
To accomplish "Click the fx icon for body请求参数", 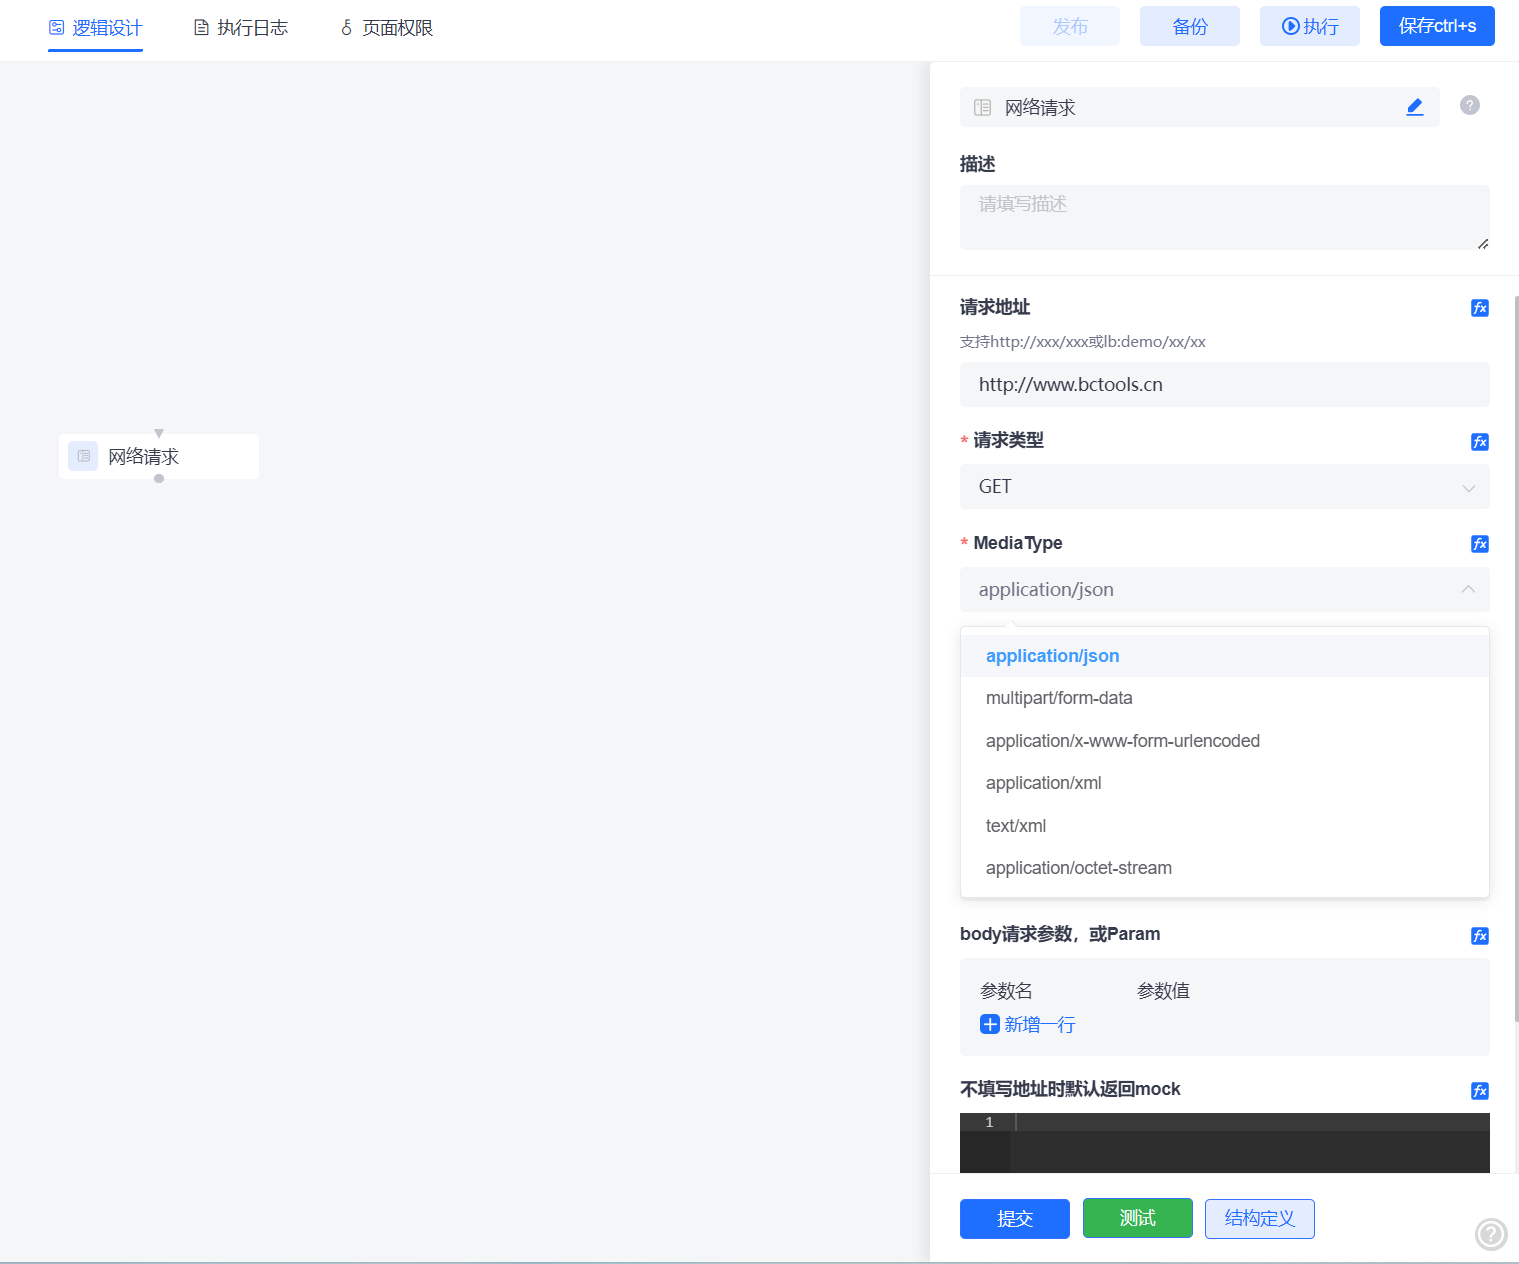I will [1479, 936].
